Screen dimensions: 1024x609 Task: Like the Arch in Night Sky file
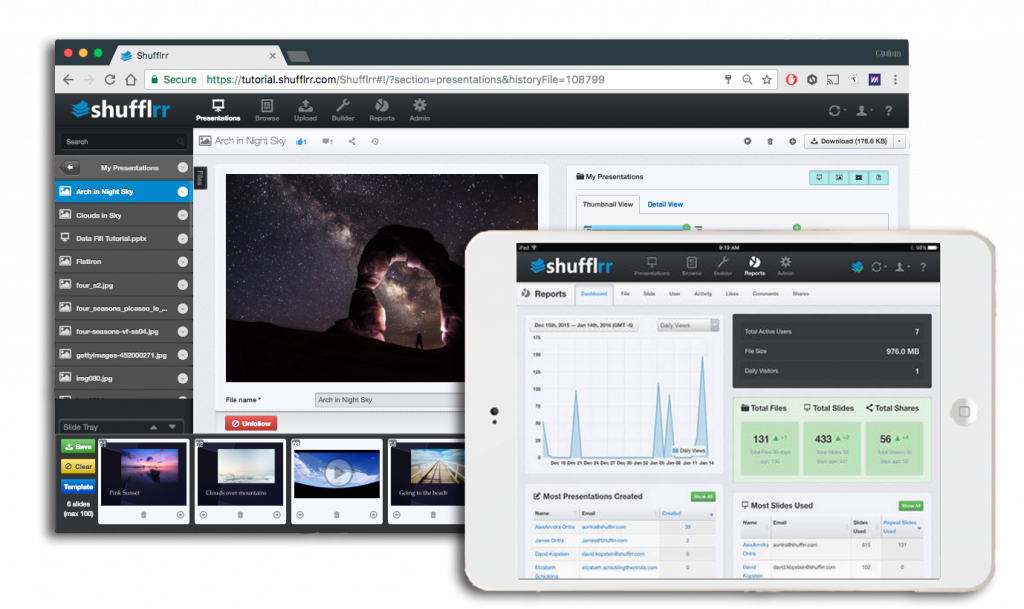pos(300,142)
